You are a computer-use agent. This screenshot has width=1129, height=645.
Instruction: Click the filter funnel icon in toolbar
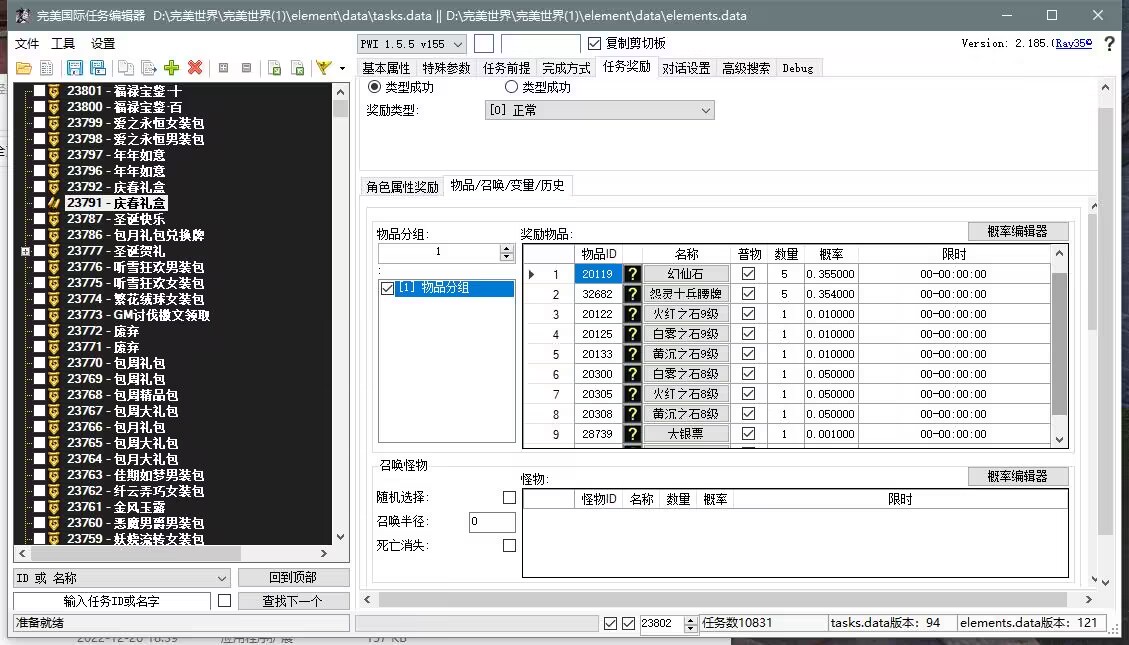pos(323,68)
